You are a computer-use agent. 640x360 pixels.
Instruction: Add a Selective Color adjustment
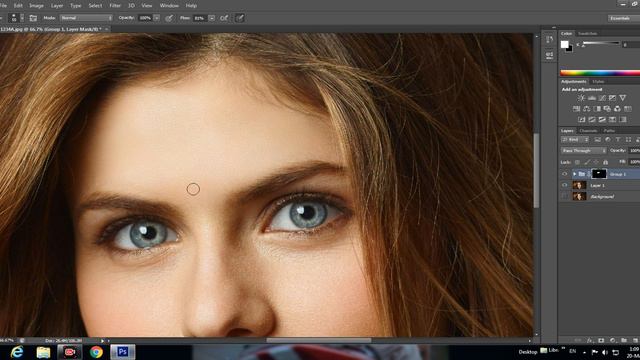click(612, 119)
